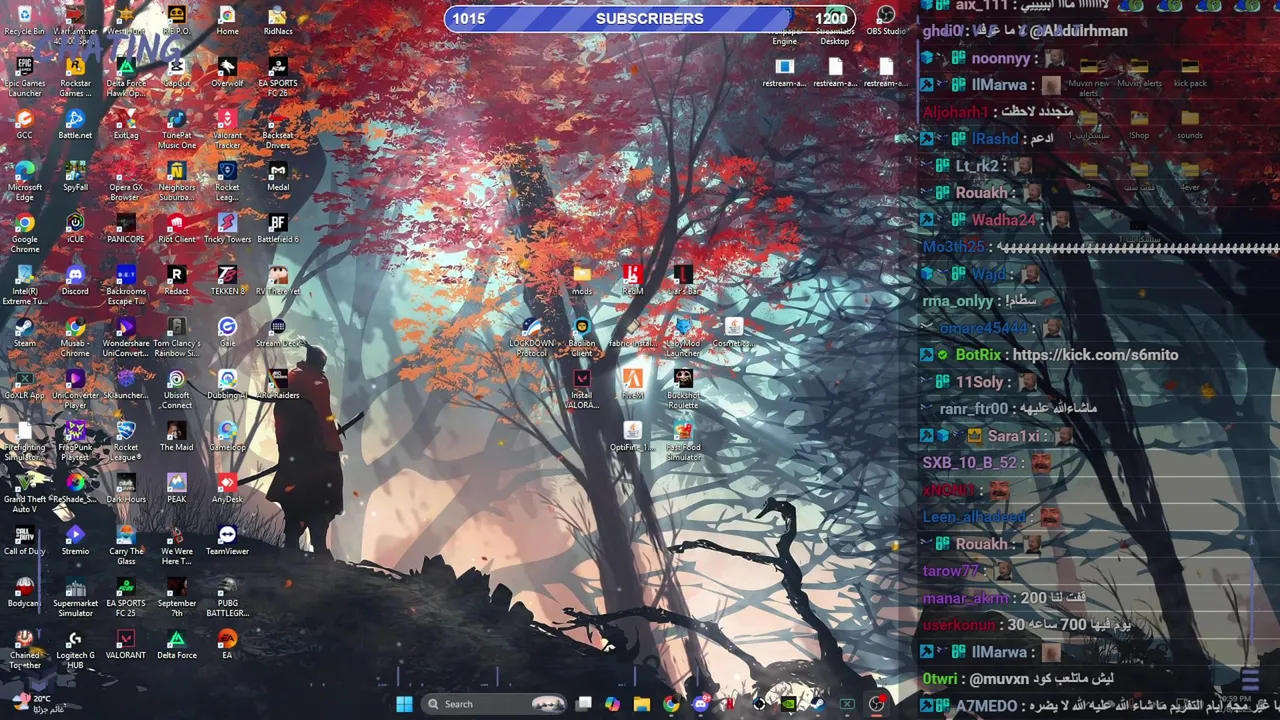This screenshot has height=720, width=1280.
Task: Launch TeamViewer desktop shortcut
Action: 227,541
